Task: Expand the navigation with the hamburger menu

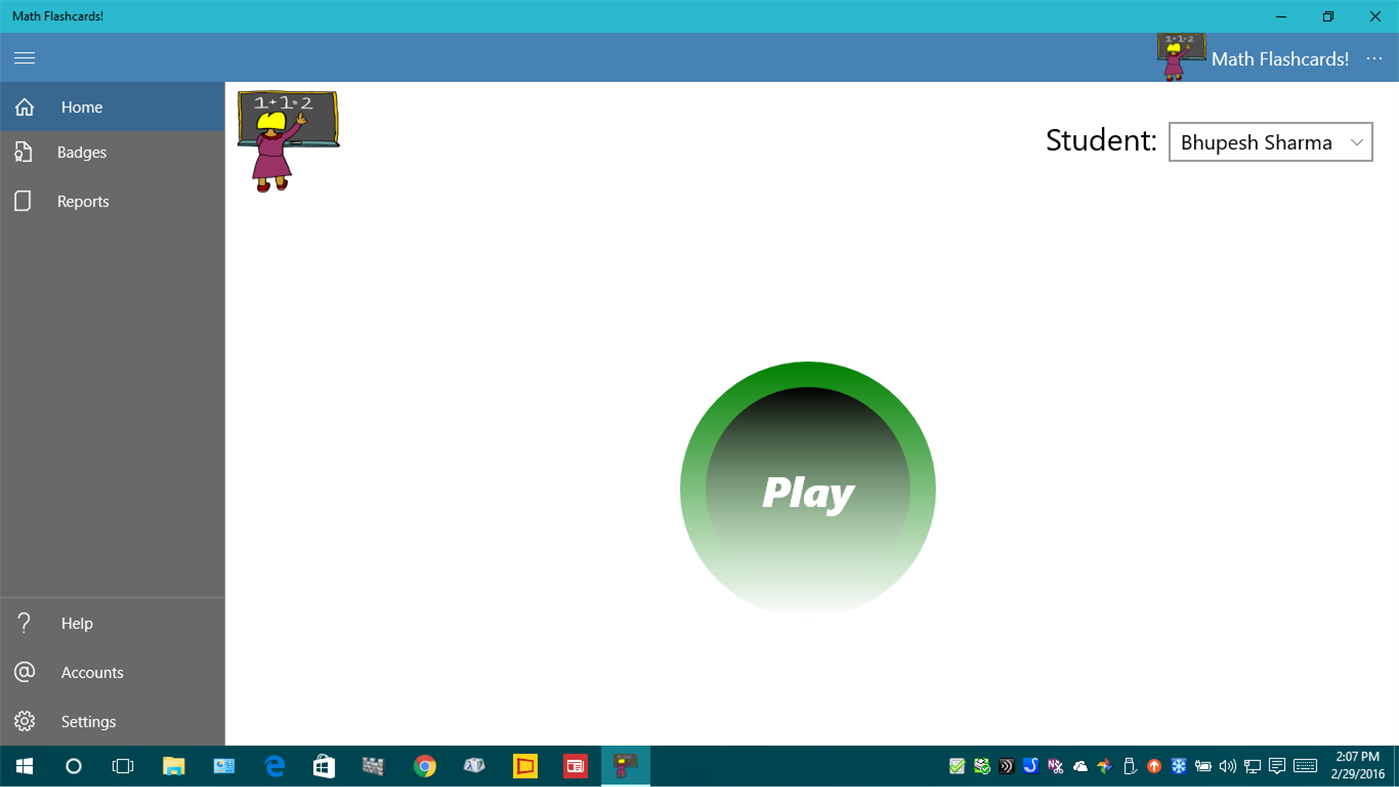Action: (24, 57)
